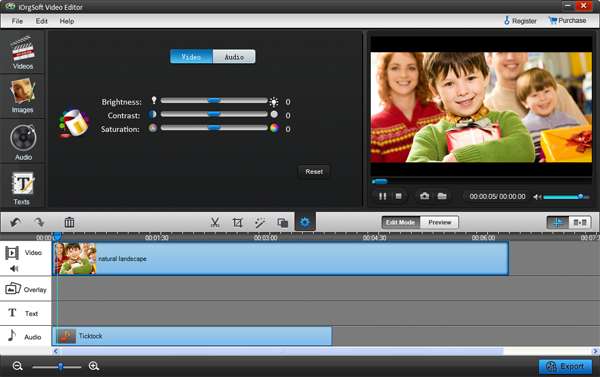Click the overlay duplicate squares icon
The height and width of the screenshot is (377, 600).
coord(283,223)
